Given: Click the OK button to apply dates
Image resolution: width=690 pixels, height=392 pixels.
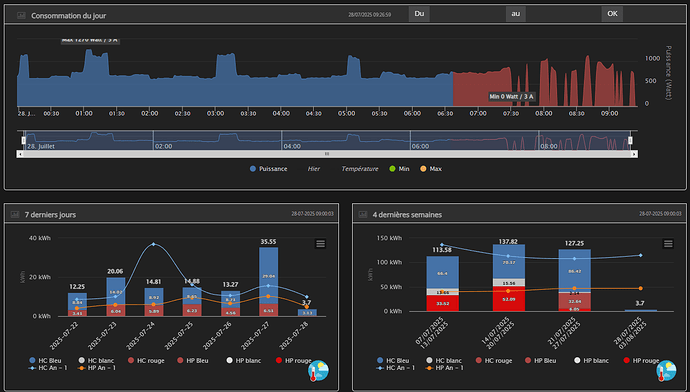Looking at the screenshot, I should coord(612,14).
